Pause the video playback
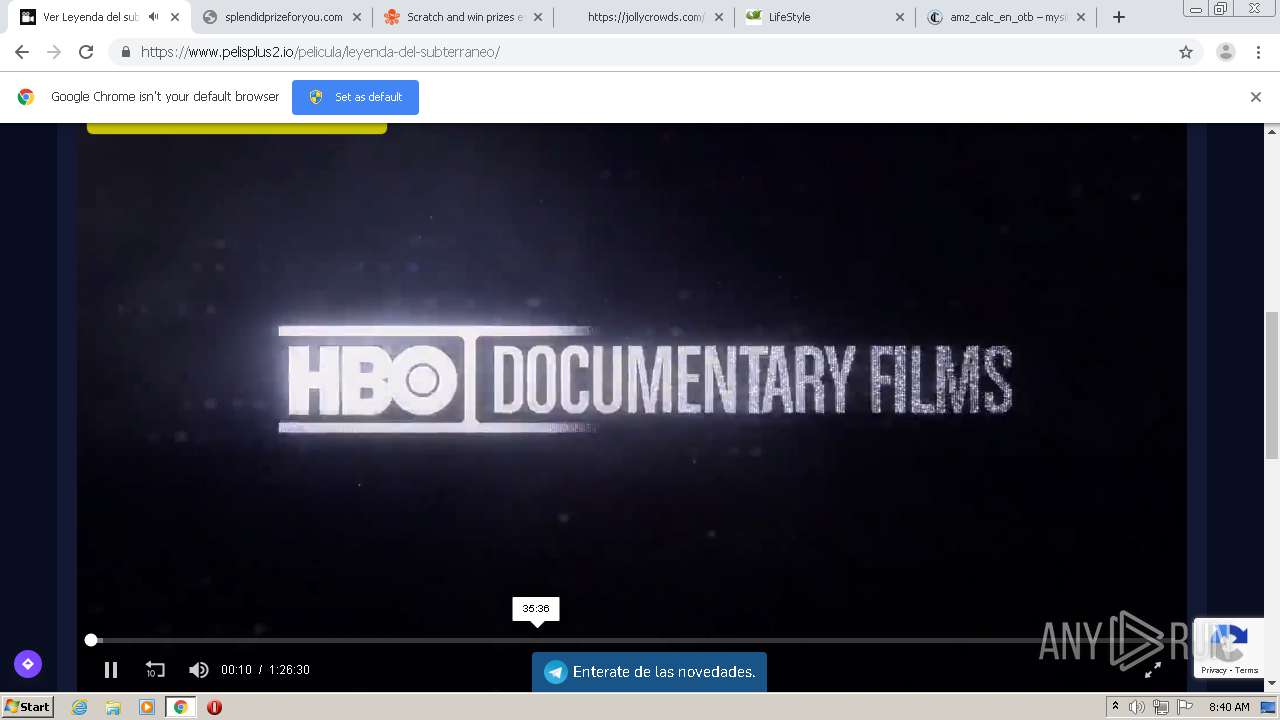This screenshot has width=1280, height=720. click(x=111, y=670)
